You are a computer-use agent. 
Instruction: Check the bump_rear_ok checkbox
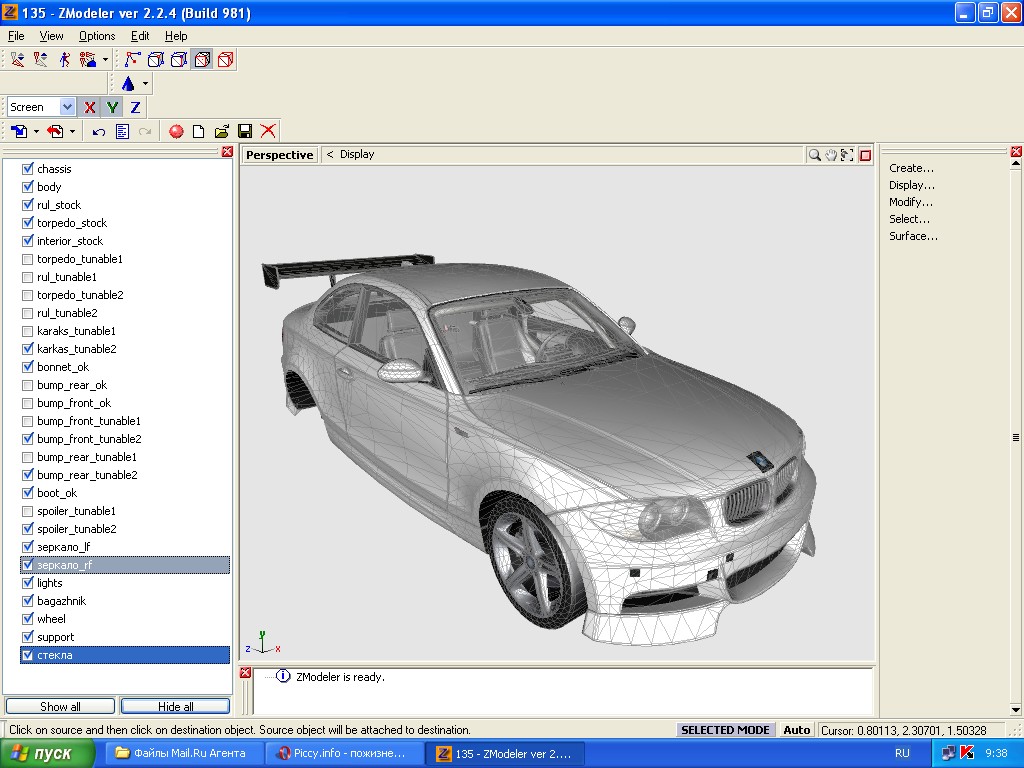(28, 385)
